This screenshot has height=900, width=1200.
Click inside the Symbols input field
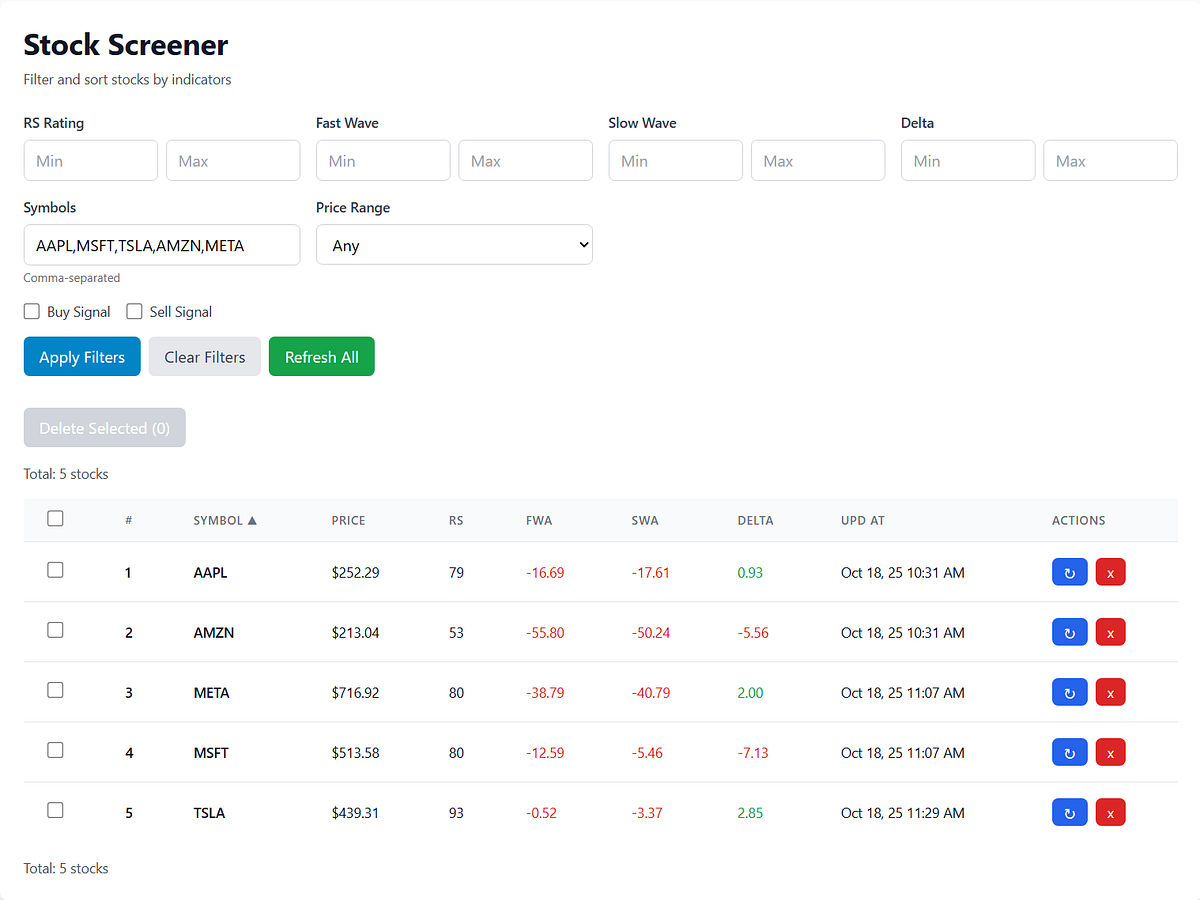click(161, 244)
